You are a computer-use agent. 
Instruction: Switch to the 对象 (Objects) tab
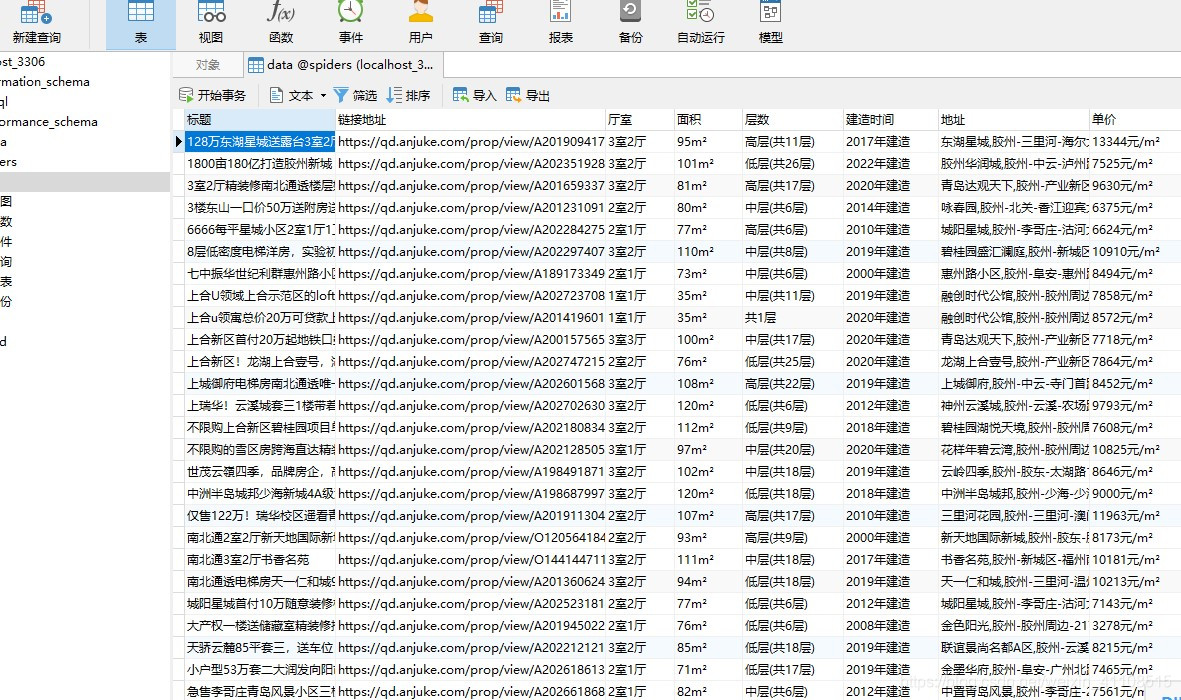208,63
